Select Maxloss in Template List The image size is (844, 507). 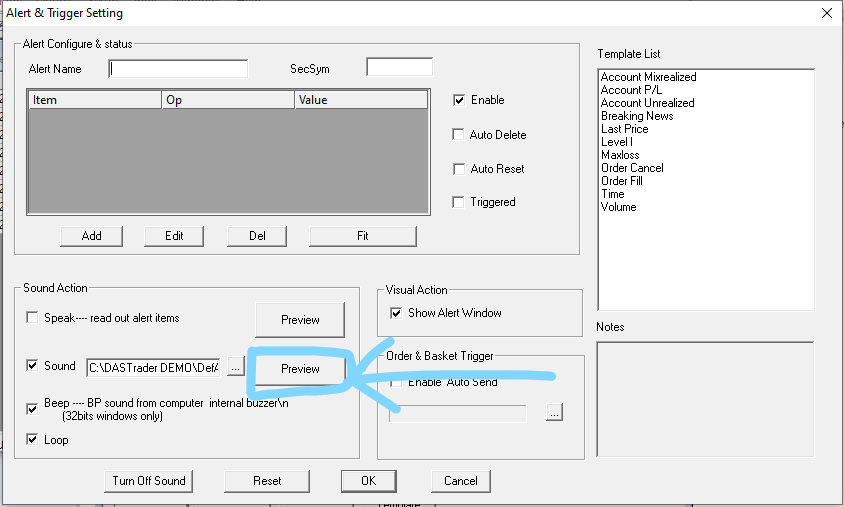click(x=620, y=155)
